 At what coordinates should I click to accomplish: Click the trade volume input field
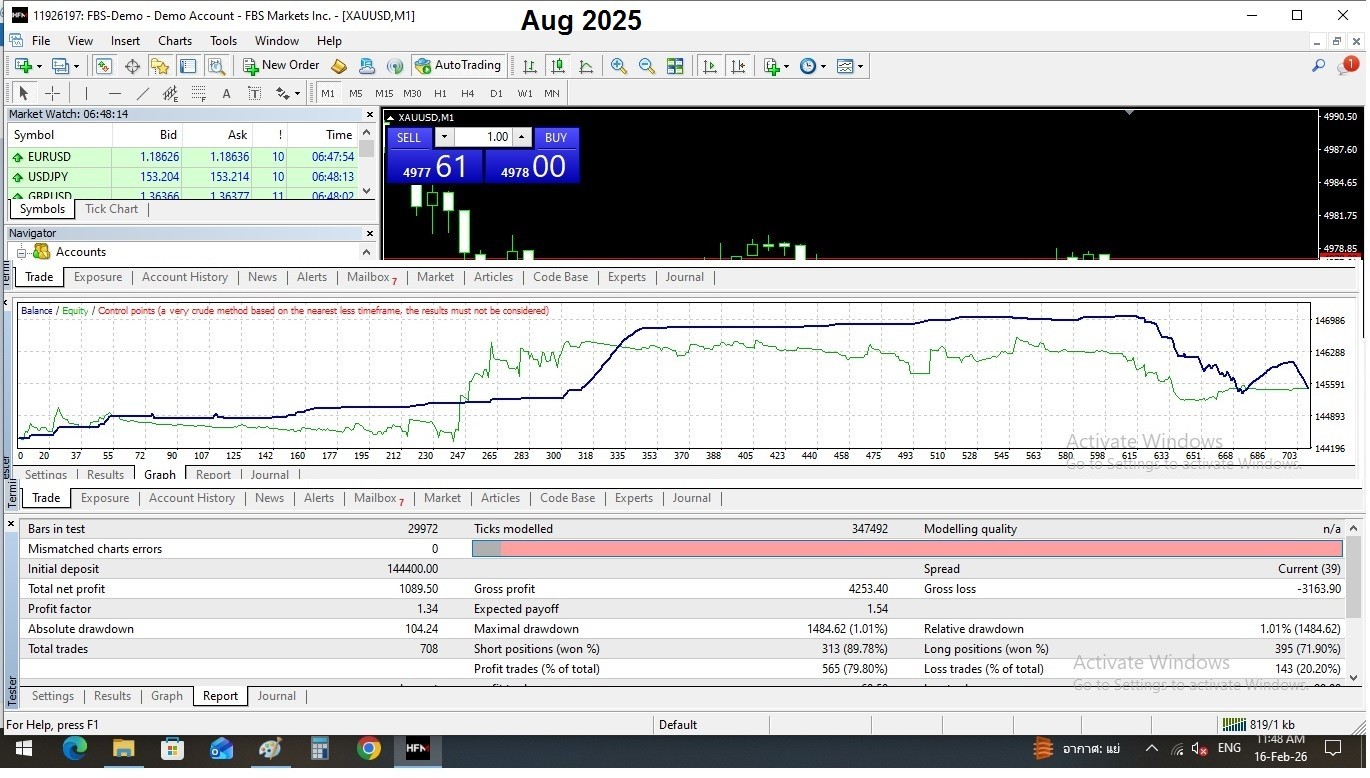coord(485,138)
